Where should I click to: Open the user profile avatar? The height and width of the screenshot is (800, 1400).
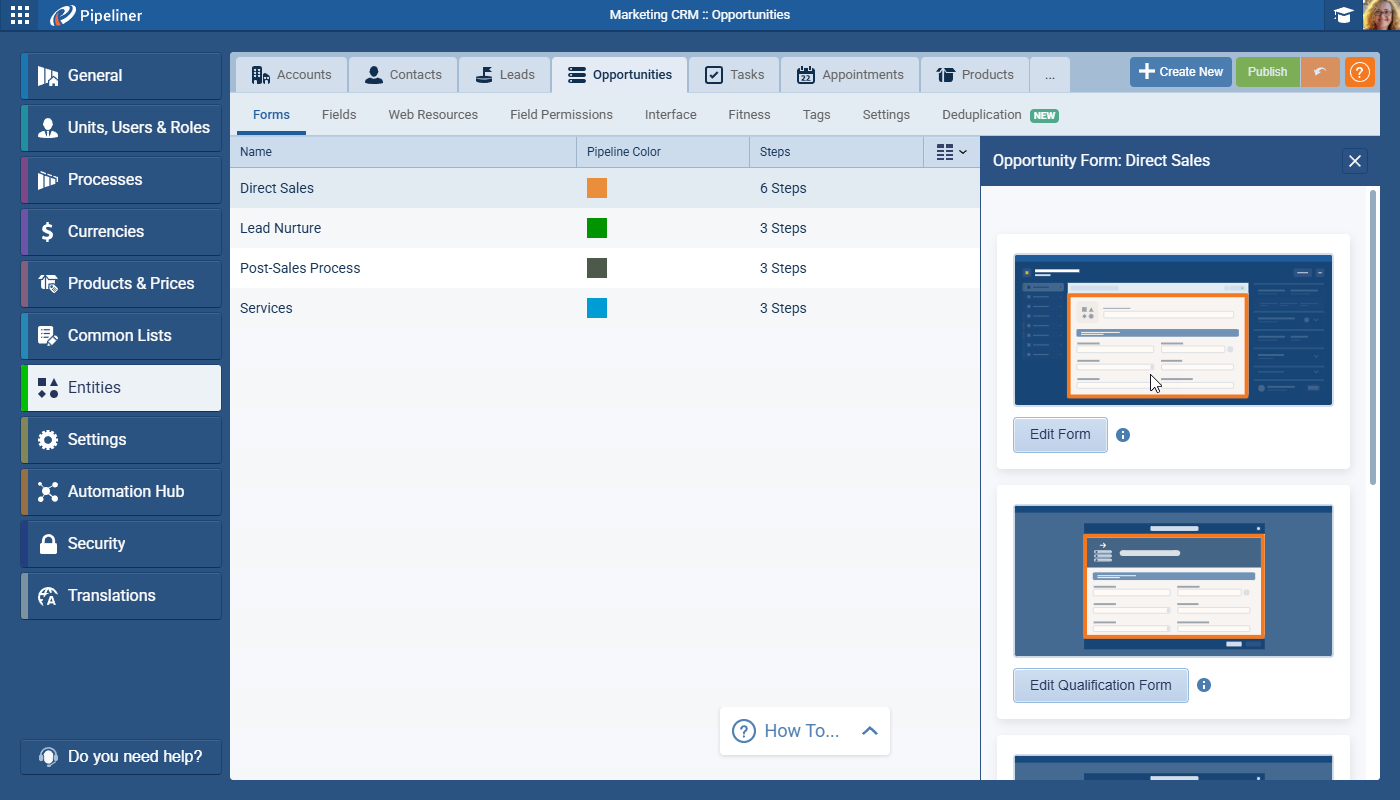pos(1381,15)
